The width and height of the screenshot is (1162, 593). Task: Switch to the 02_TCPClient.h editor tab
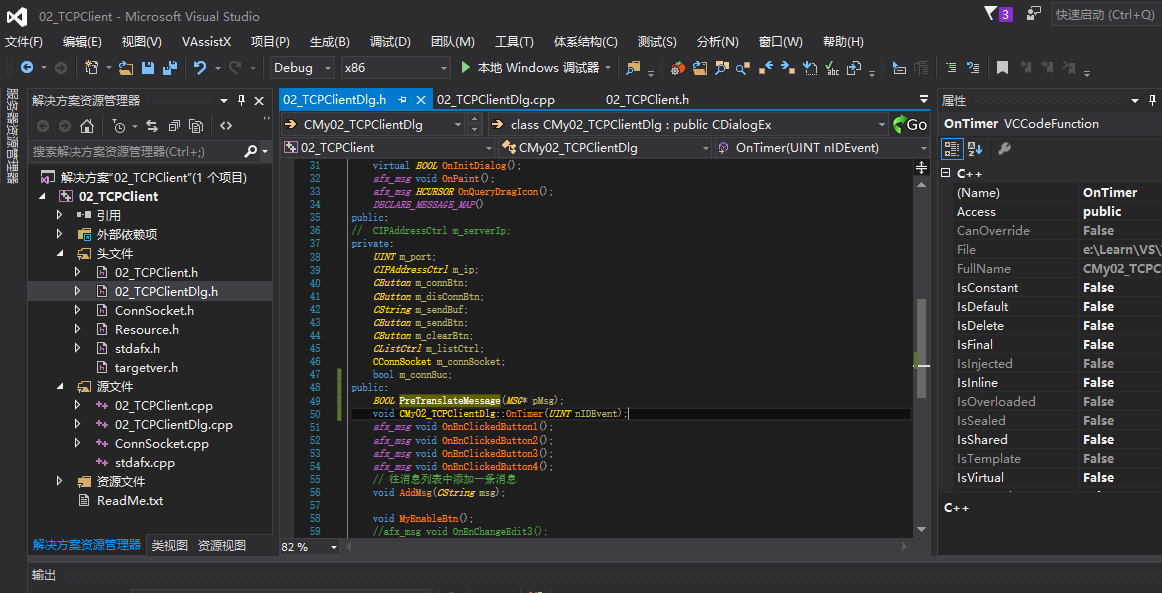click(648, 100)
